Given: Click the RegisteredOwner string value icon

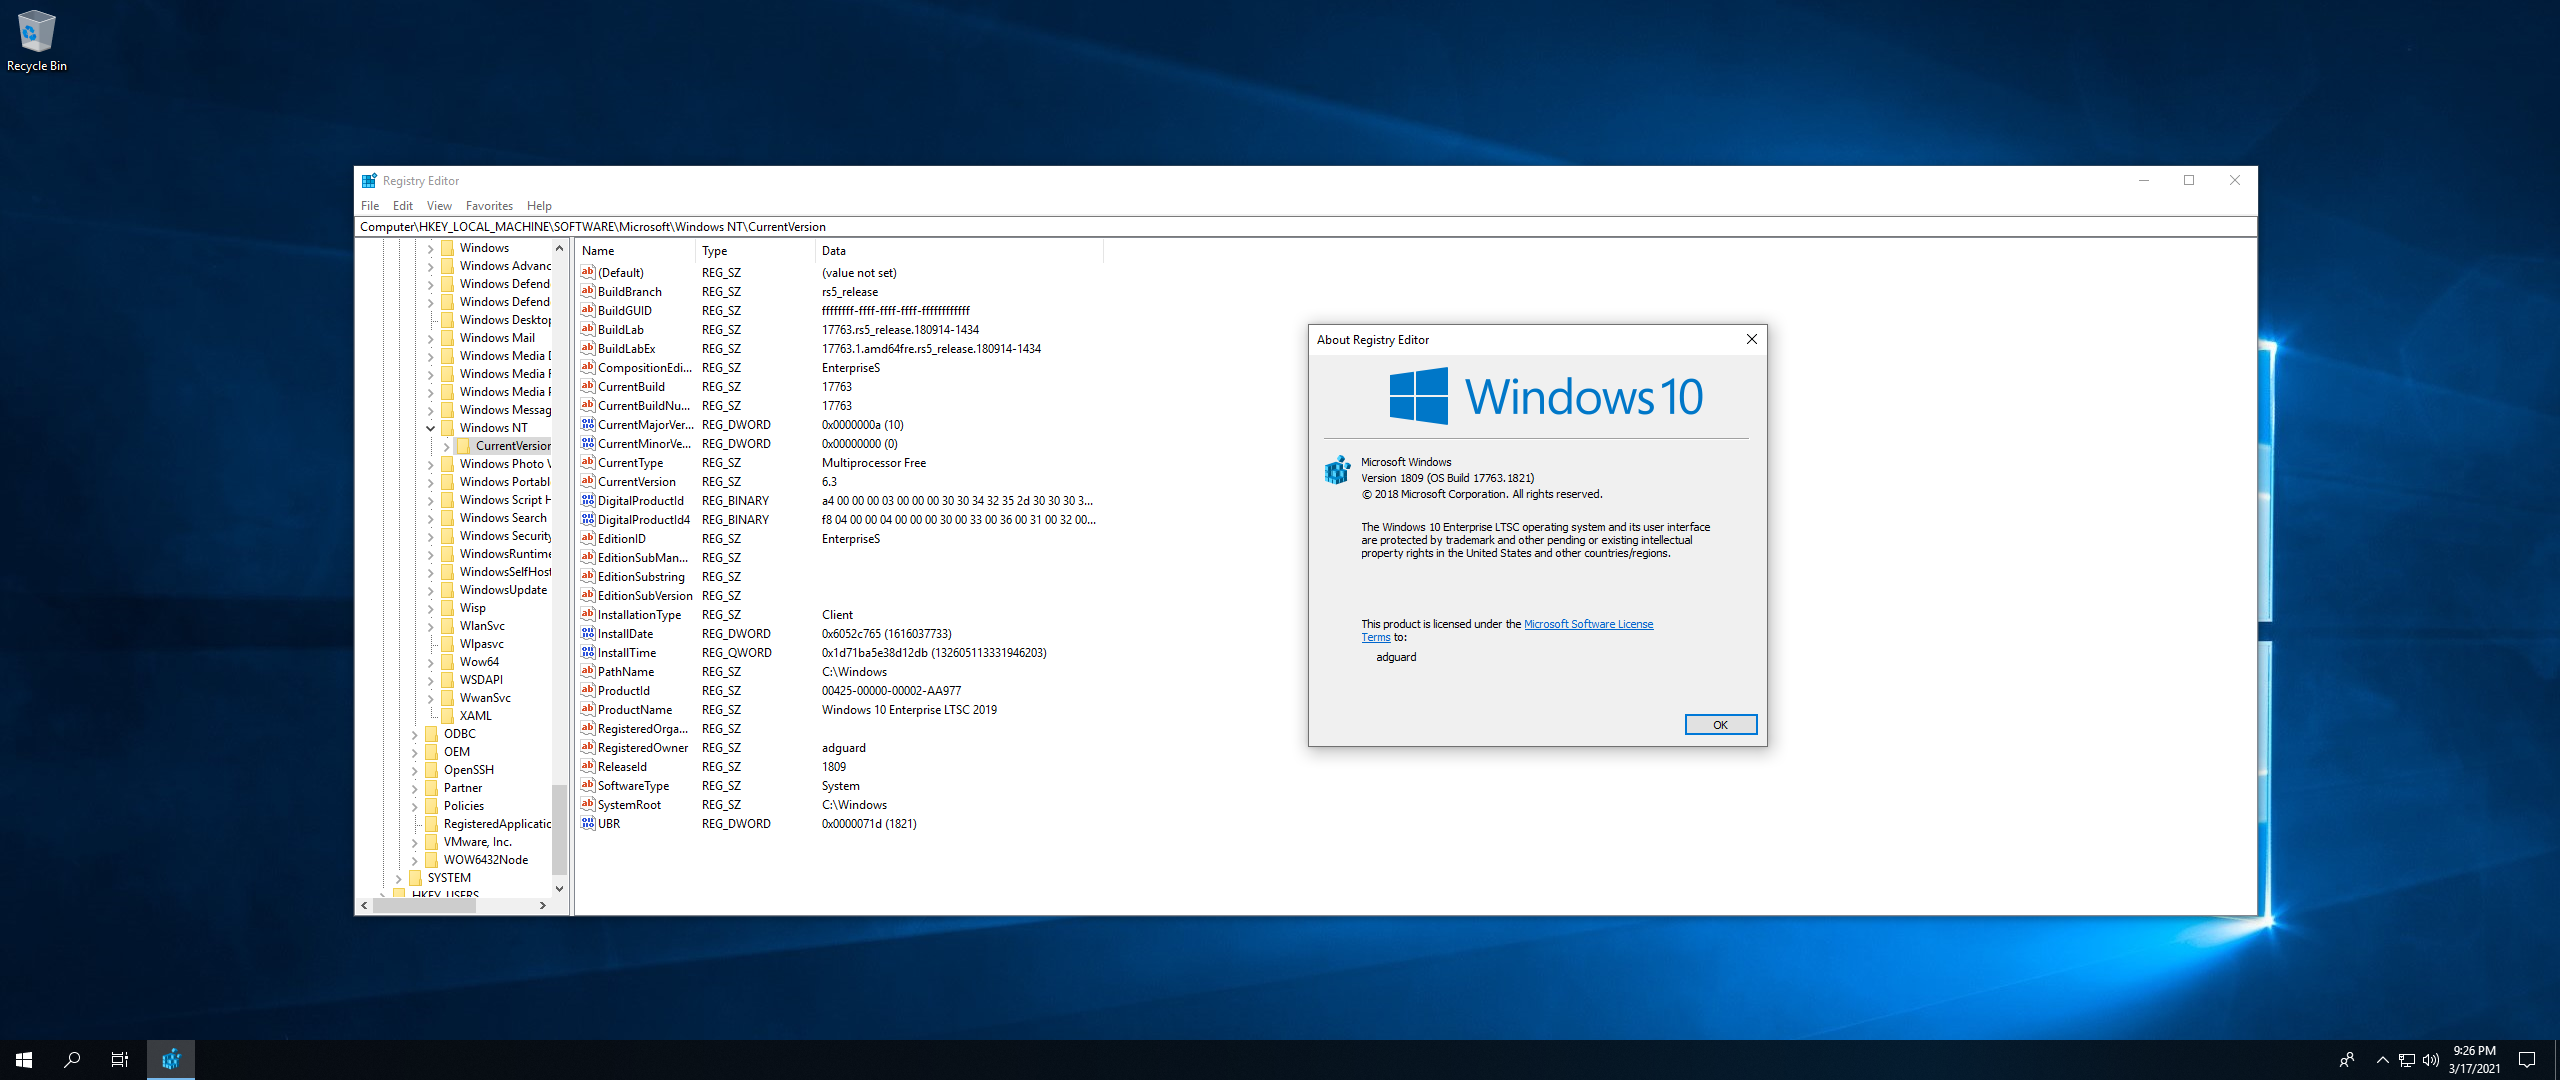Looking at the screenshot, I should click(x=588, y=747).
